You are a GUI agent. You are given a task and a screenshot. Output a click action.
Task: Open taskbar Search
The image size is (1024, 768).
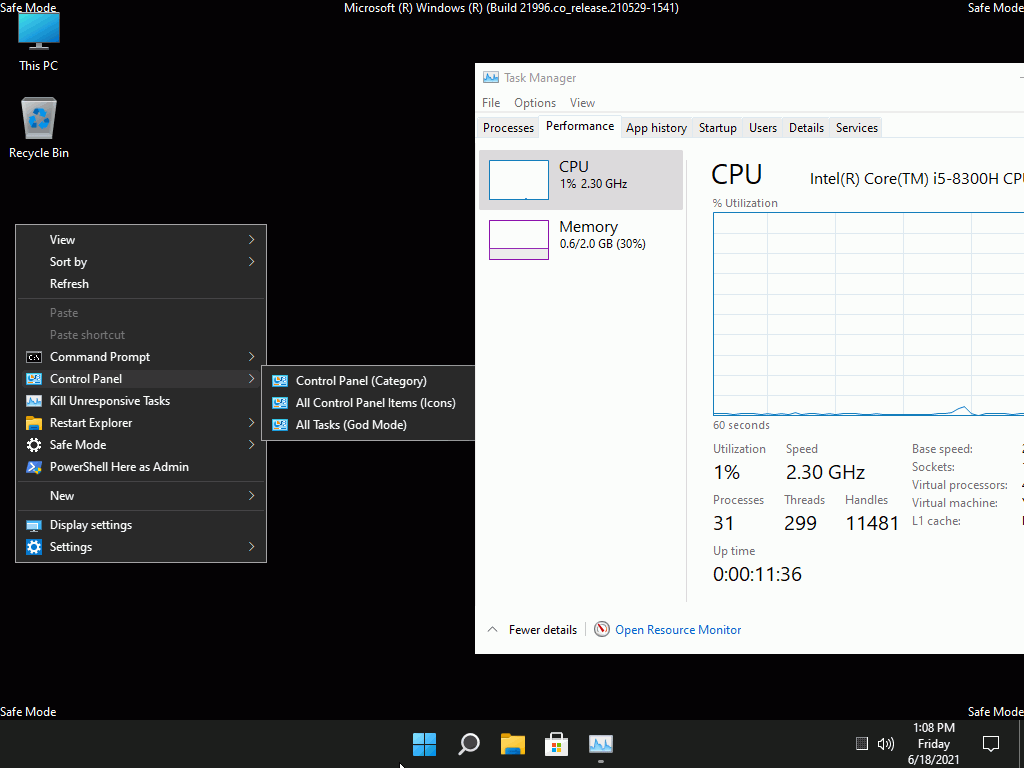point(469,744)
